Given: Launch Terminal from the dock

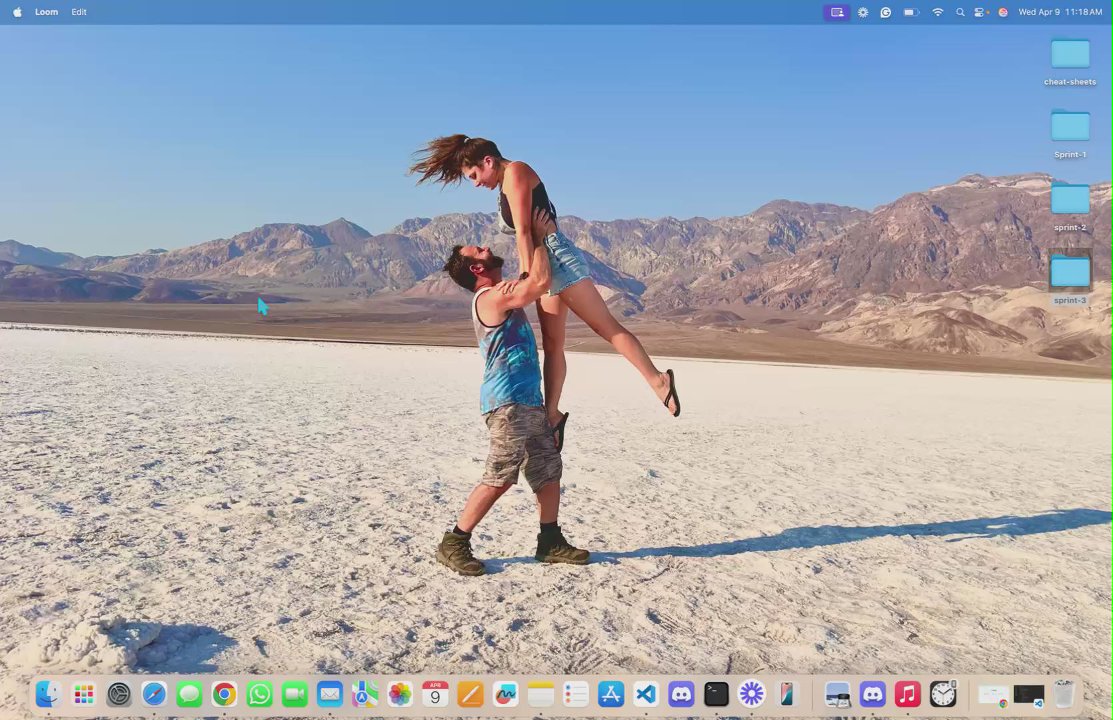Looking at the screenshot, I should (x=716, y=694).
